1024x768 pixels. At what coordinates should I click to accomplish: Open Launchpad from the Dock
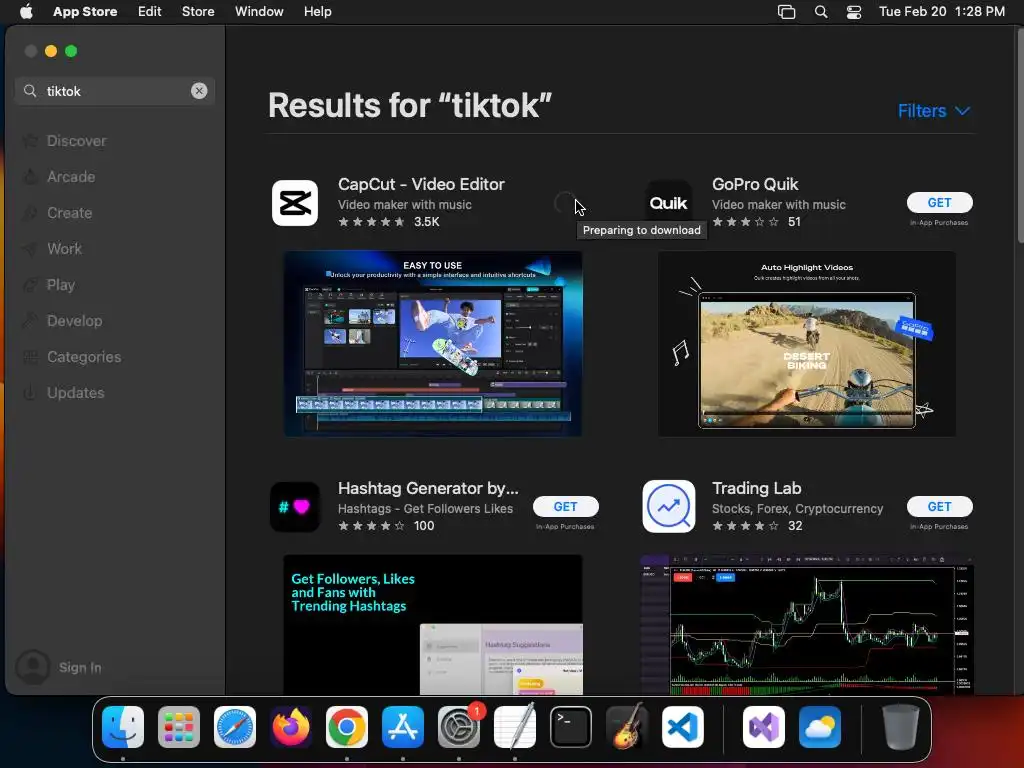coord(179,727)
